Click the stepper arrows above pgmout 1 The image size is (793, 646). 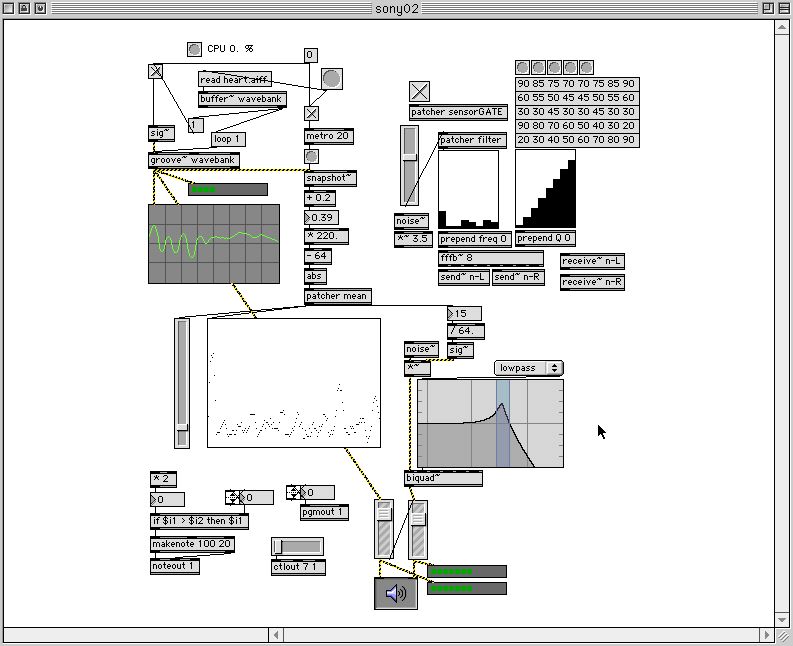tap(295, 492)
